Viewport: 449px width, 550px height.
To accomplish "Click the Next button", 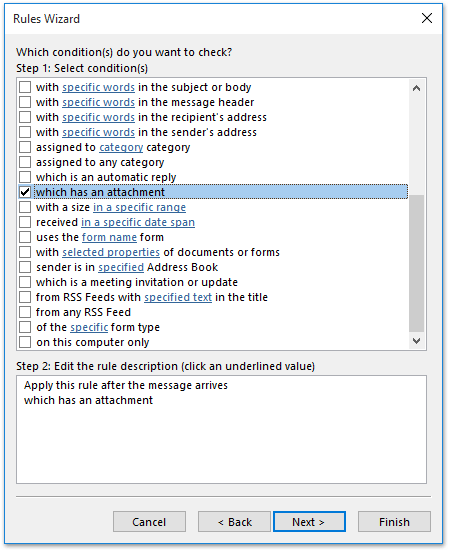I will click(x=309, y=522).
